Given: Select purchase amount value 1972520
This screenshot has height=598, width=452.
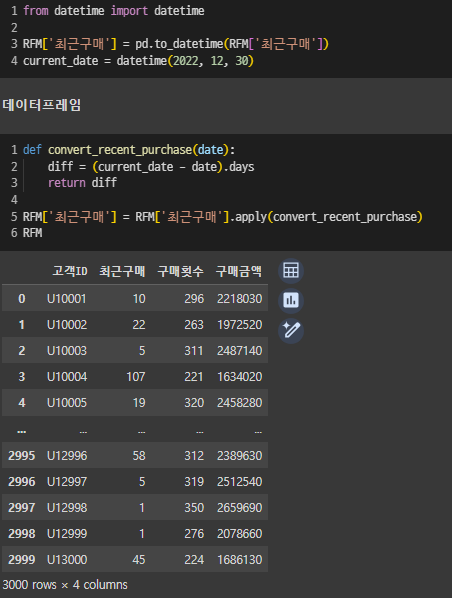Looking at the screenshot, I should [240, 325].
